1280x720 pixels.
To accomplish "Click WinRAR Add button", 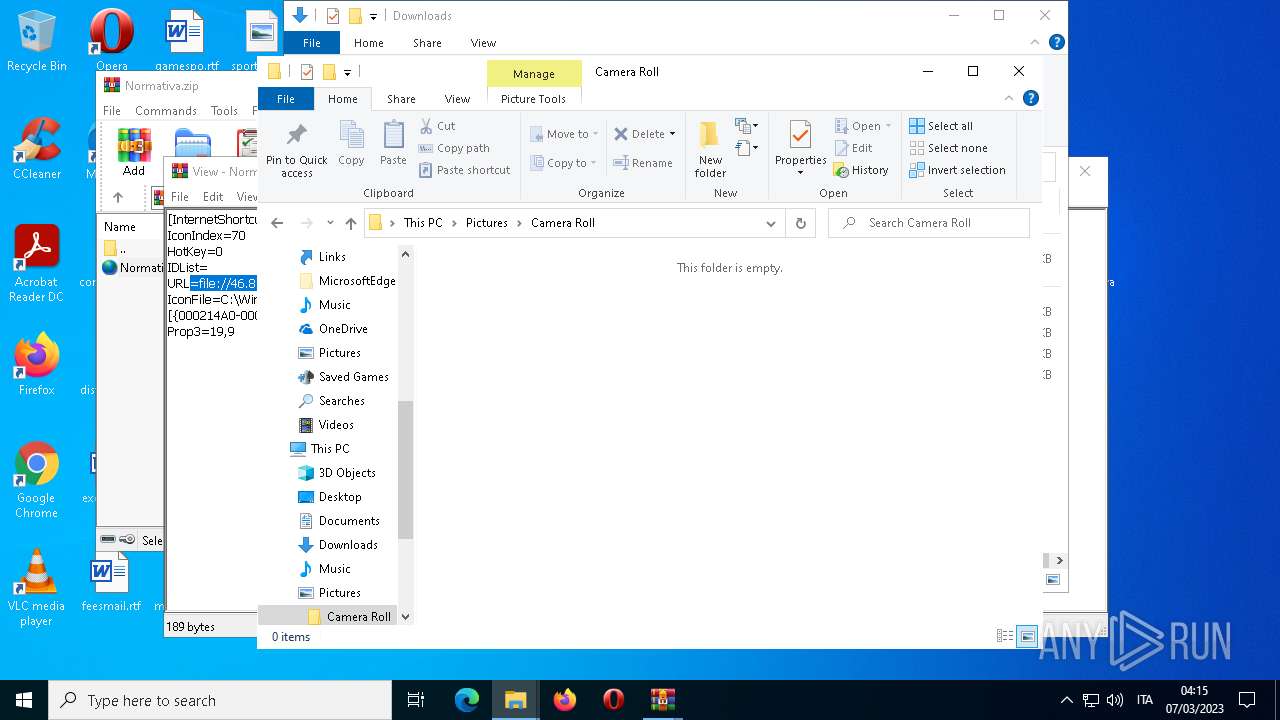I will [133, 152].
